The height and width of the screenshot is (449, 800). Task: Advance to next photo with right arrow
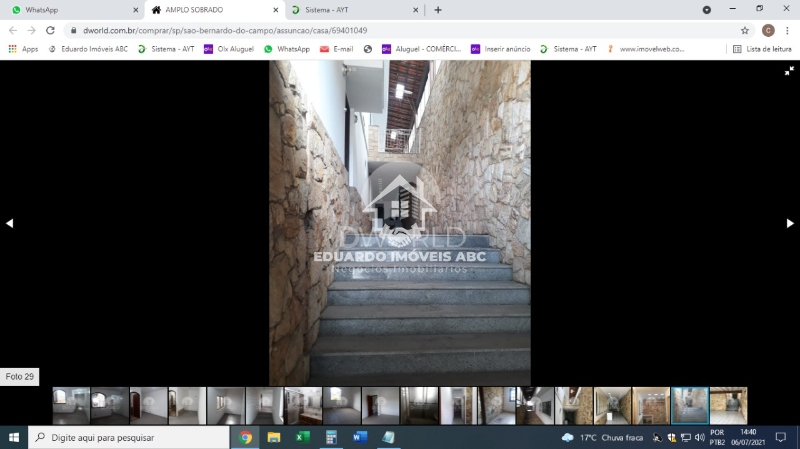pyautogui.click(x=790, y=223)
